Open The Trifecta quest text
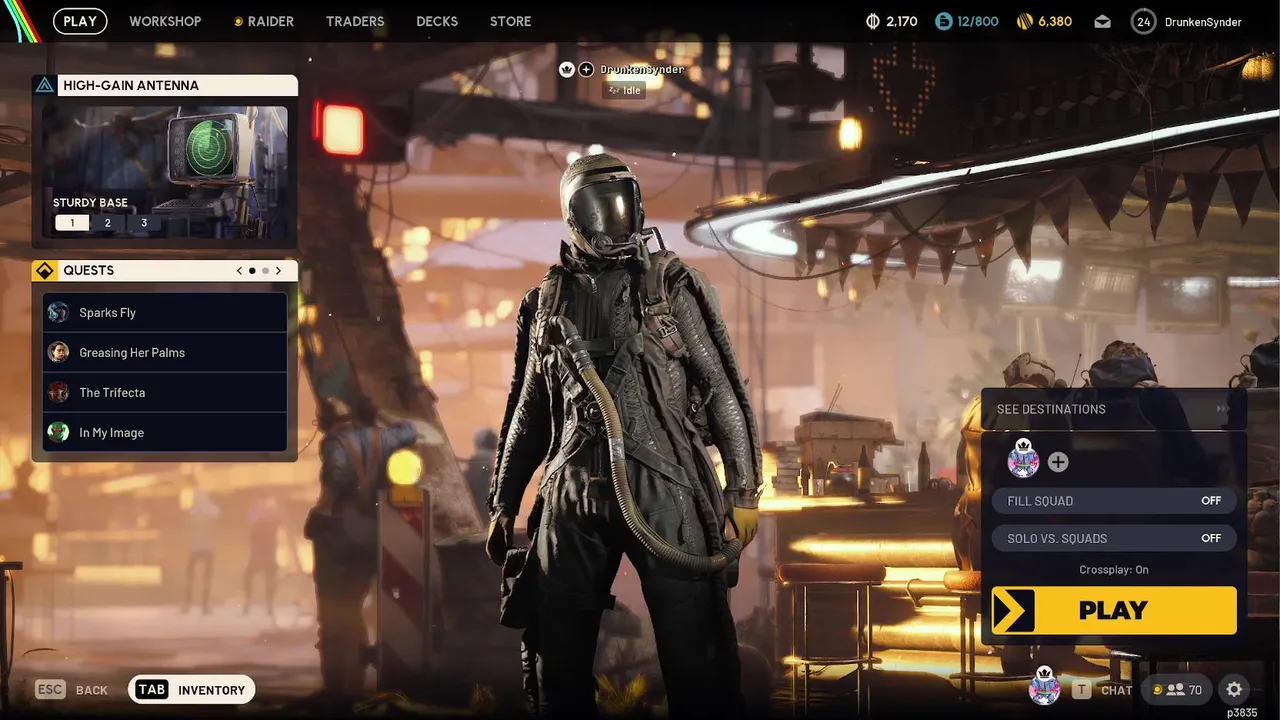This screenshot has height=720, width=1280. (112, 393)
